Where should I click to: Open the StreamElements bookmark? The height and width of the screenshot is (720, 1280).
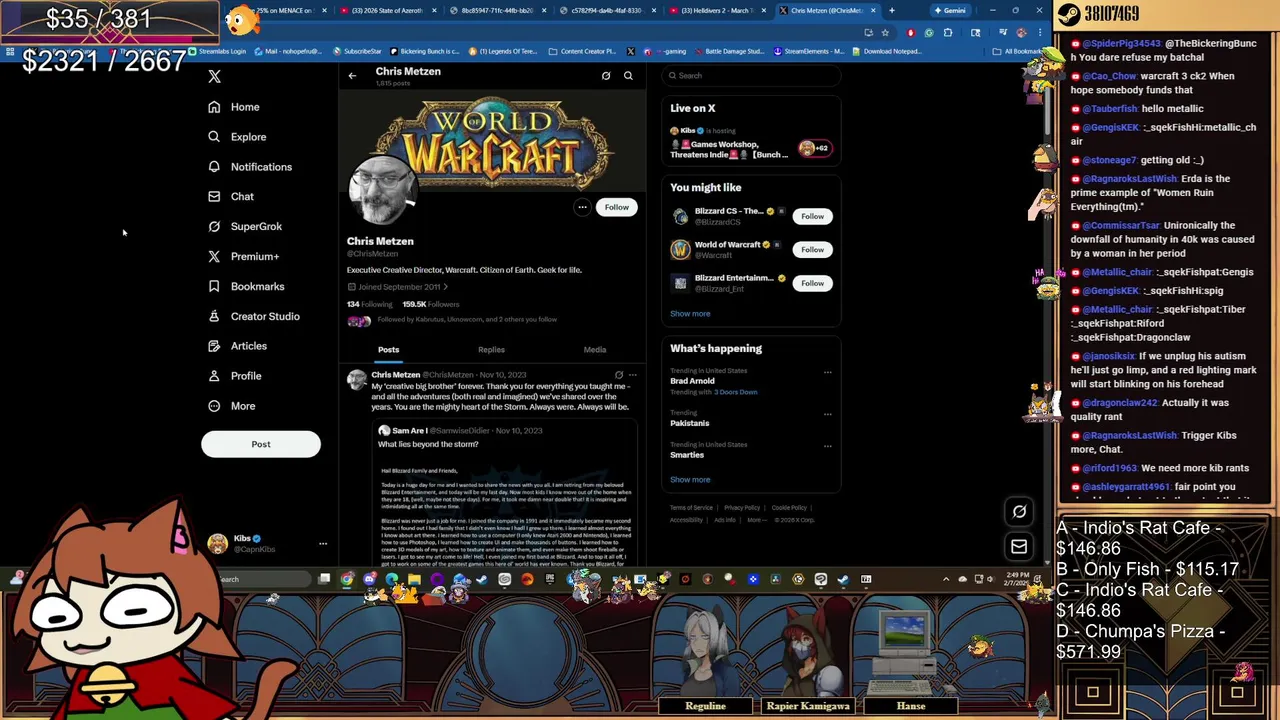coord(810,51)
